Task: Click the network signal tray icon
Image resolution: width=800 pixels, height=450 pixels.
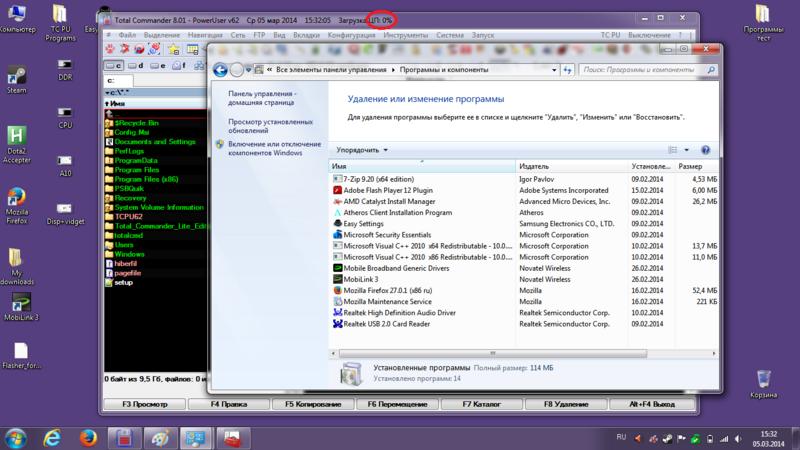Action: tap(724, 439)
